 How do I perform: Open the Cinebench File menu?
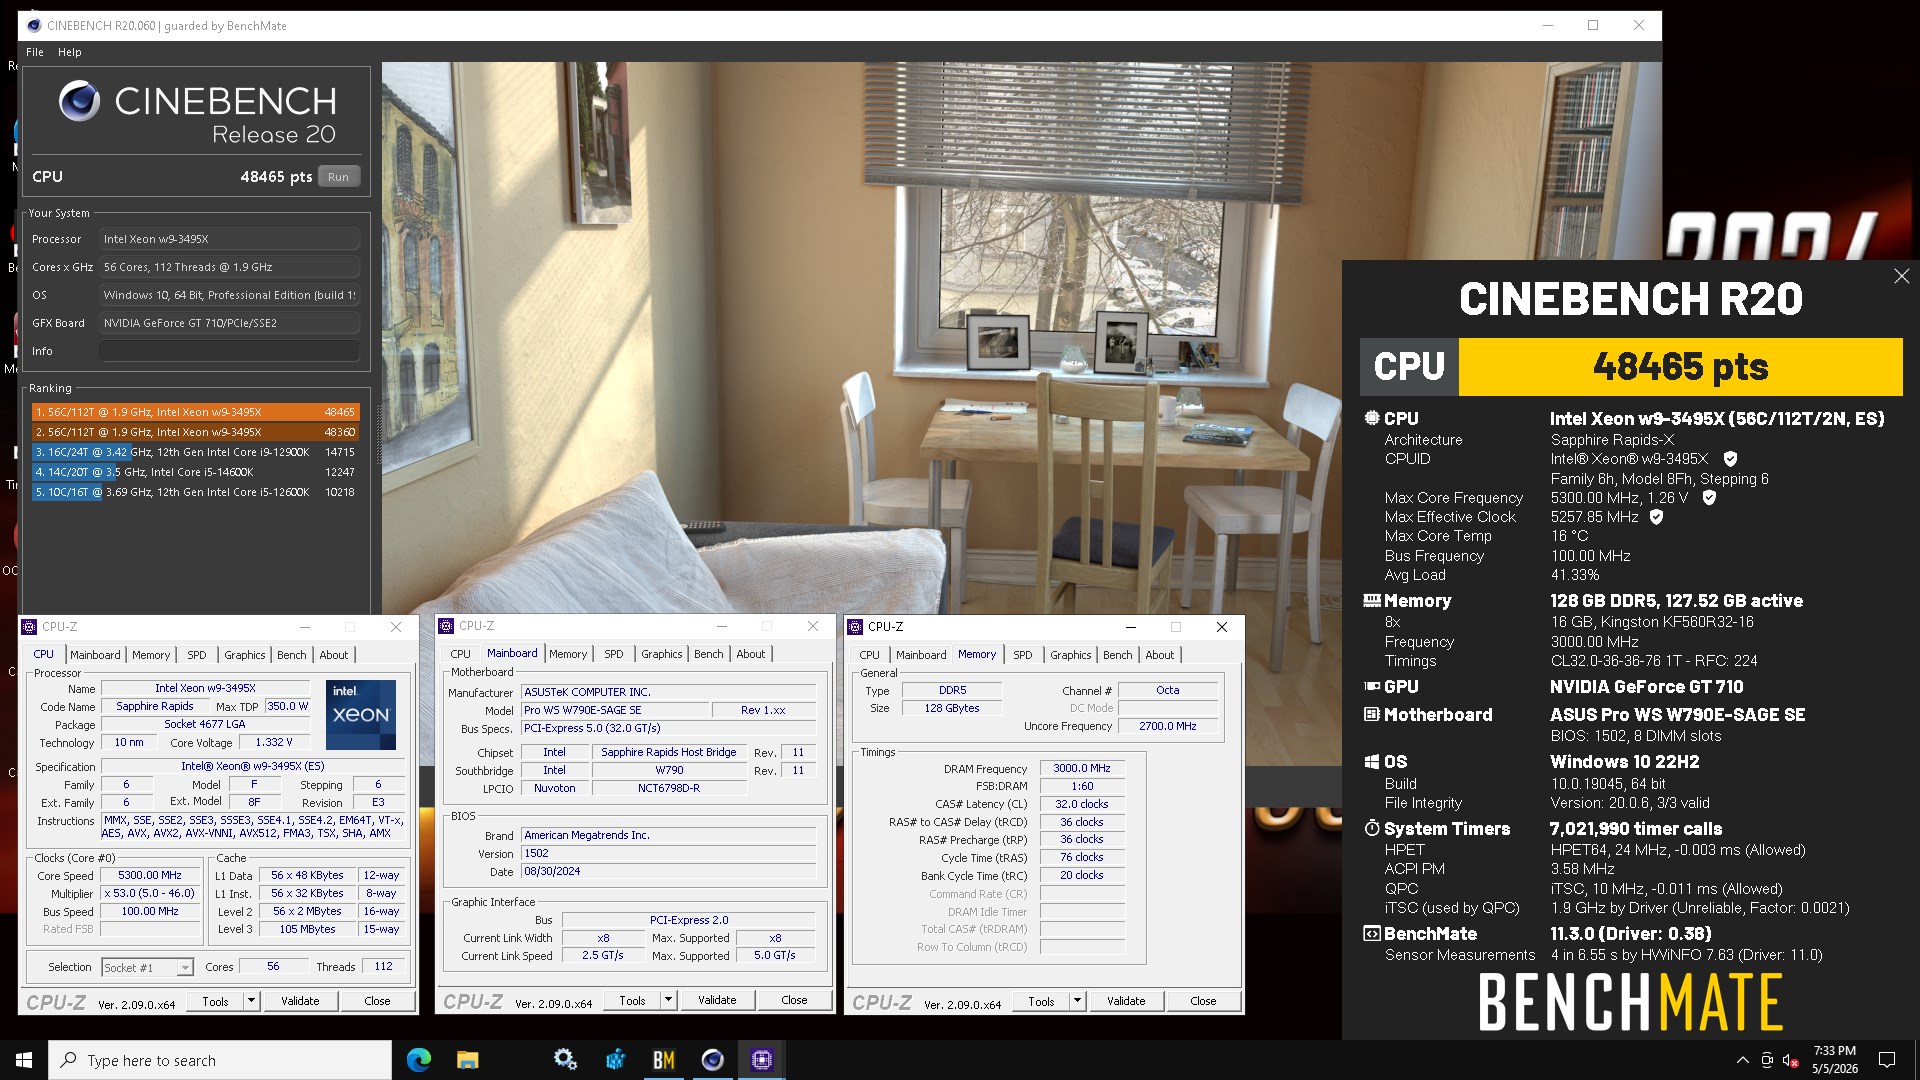[x=35, y=52]
